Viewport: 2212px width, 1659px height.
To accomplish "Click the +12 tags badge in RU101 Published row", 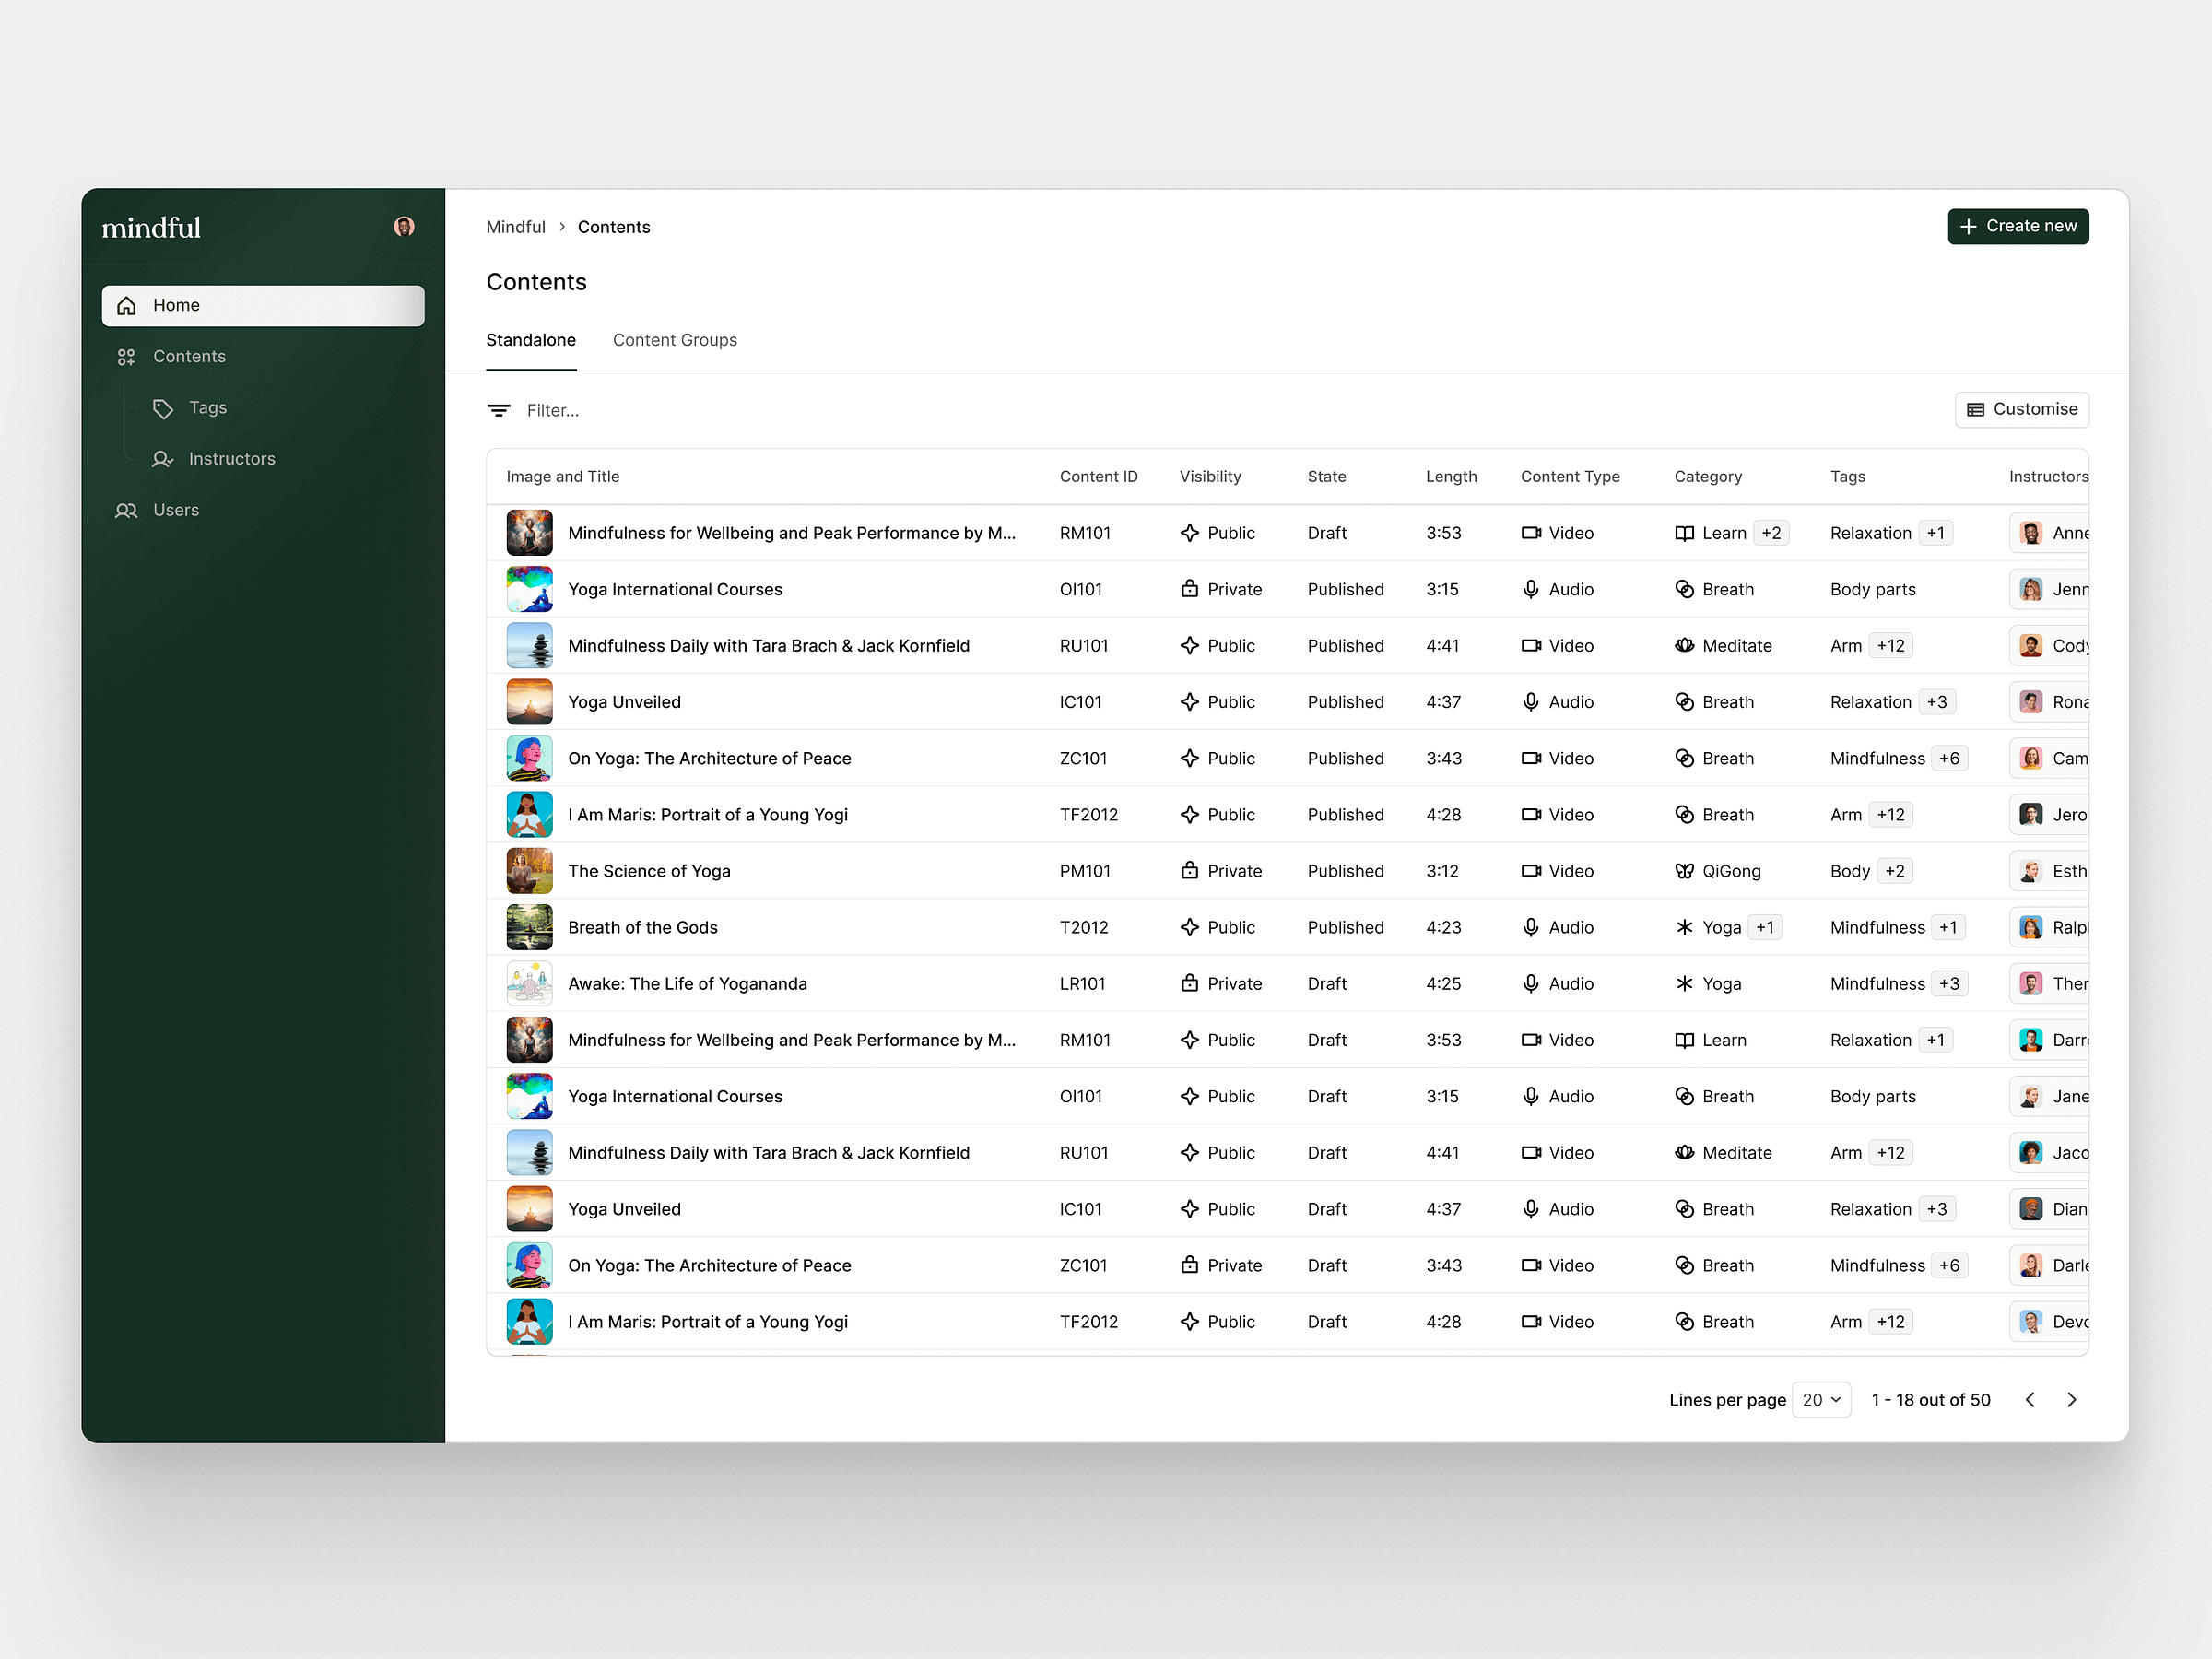I will click(1890, 646).
